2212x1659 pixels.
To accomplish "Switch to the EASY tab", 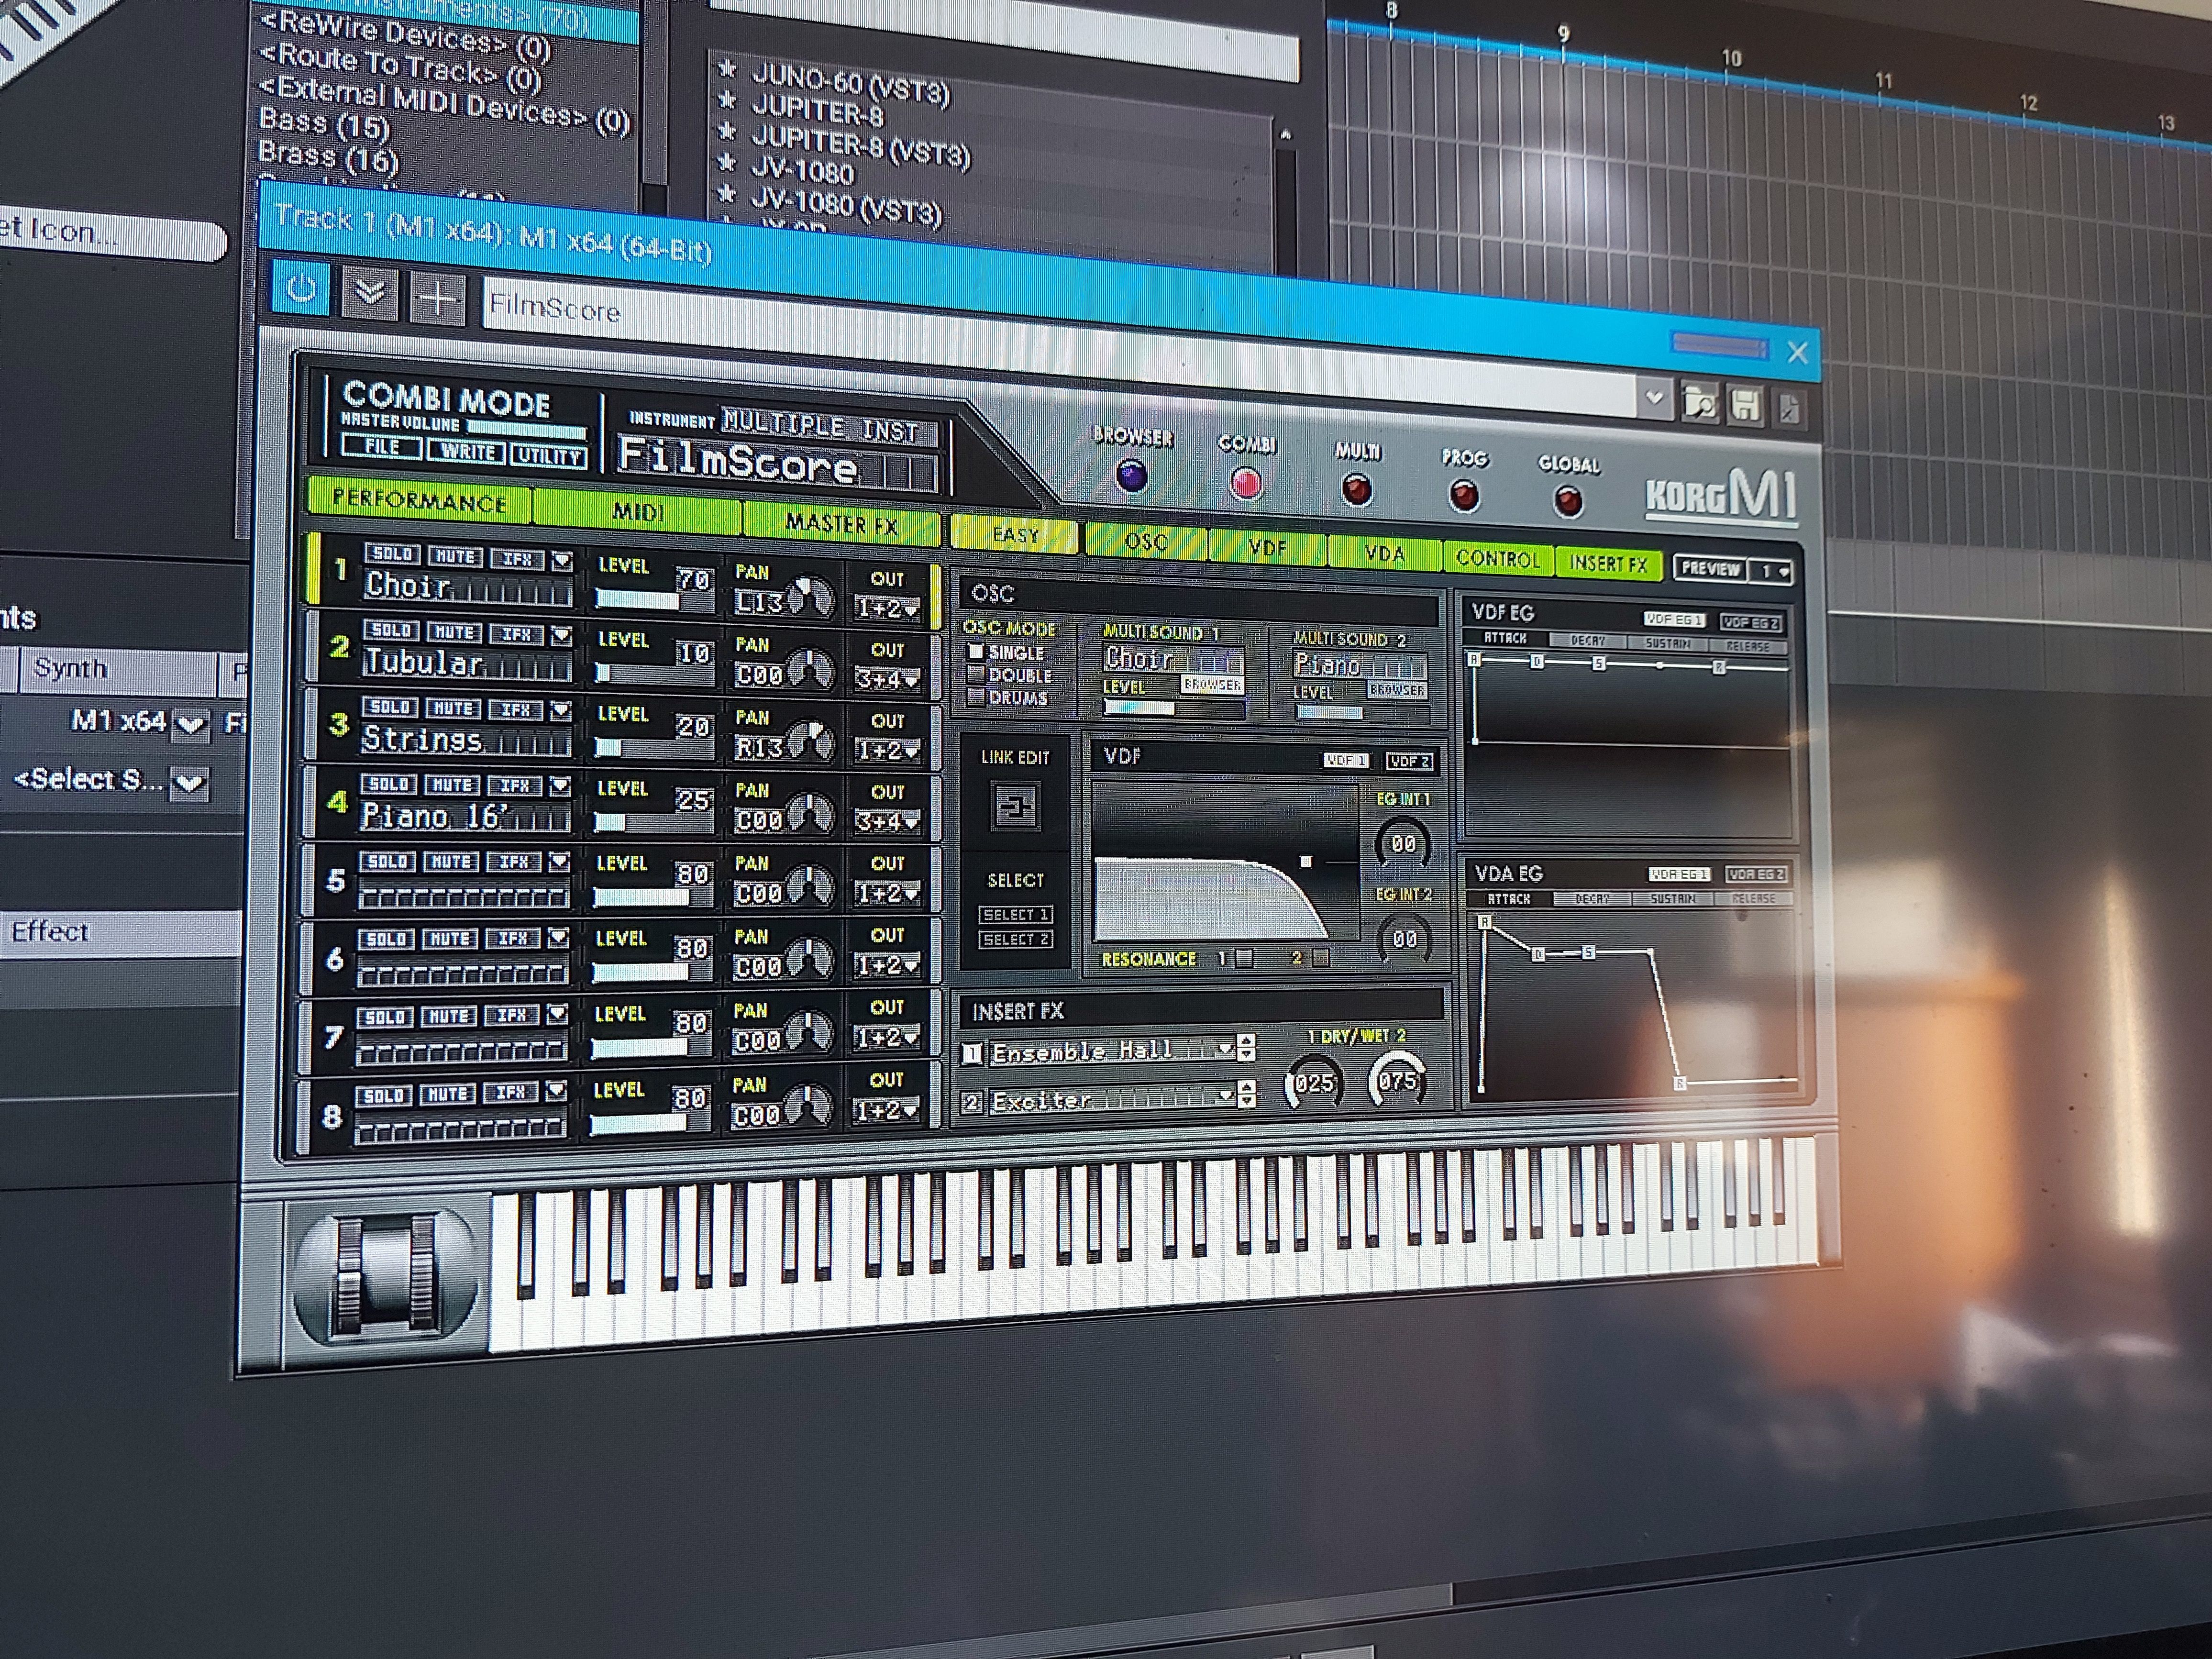I will click(x=1015, y=535).
